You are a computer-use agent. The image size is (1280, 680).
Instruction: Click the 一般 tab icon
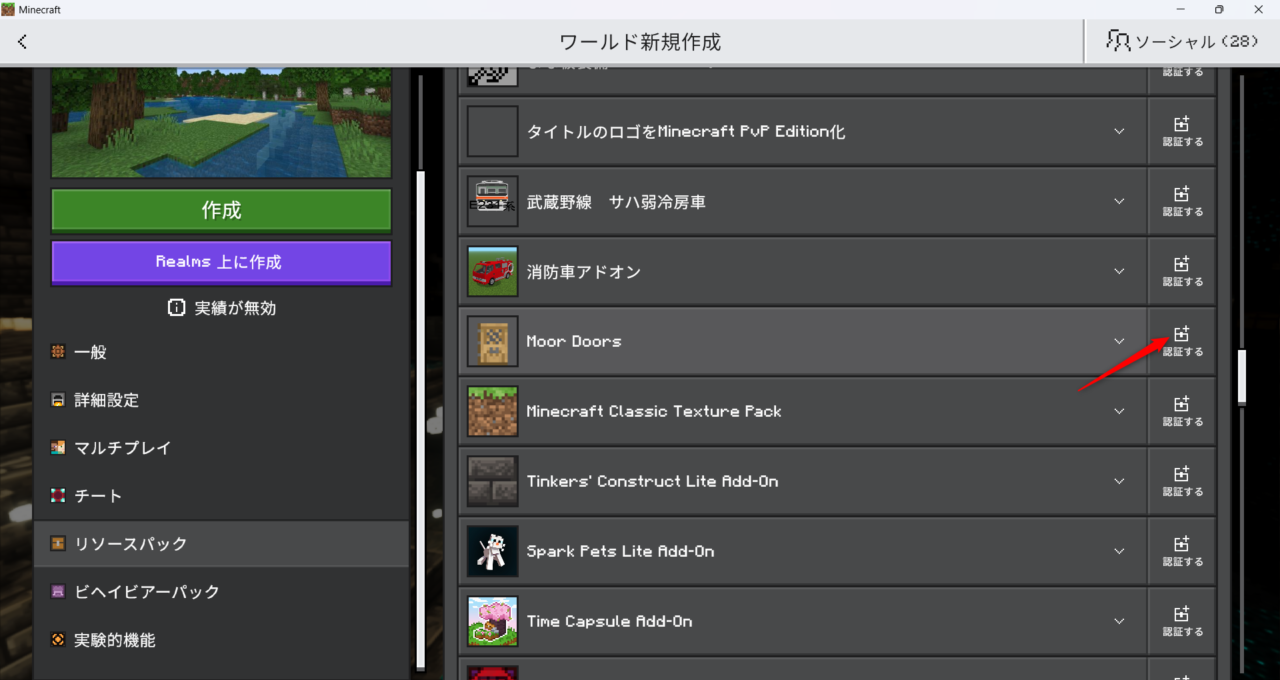58,352
